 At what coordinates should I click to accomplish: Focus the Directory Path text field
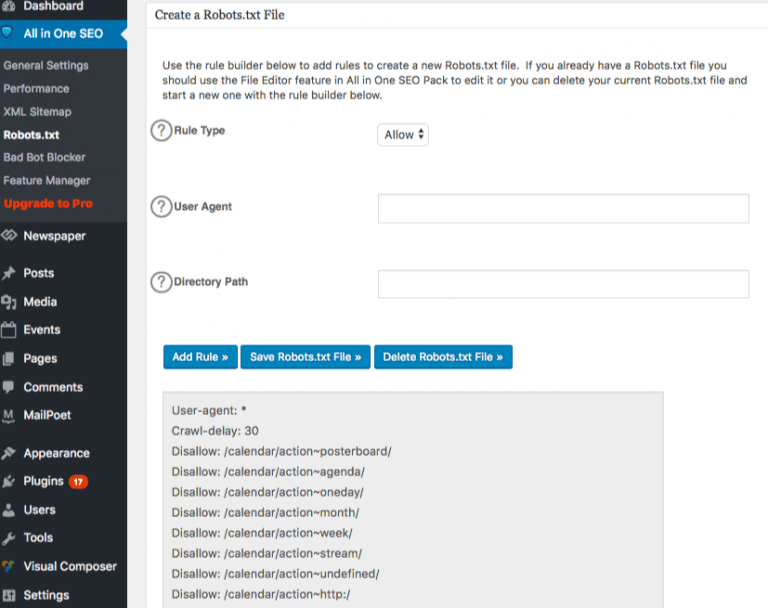pos(563,284)
